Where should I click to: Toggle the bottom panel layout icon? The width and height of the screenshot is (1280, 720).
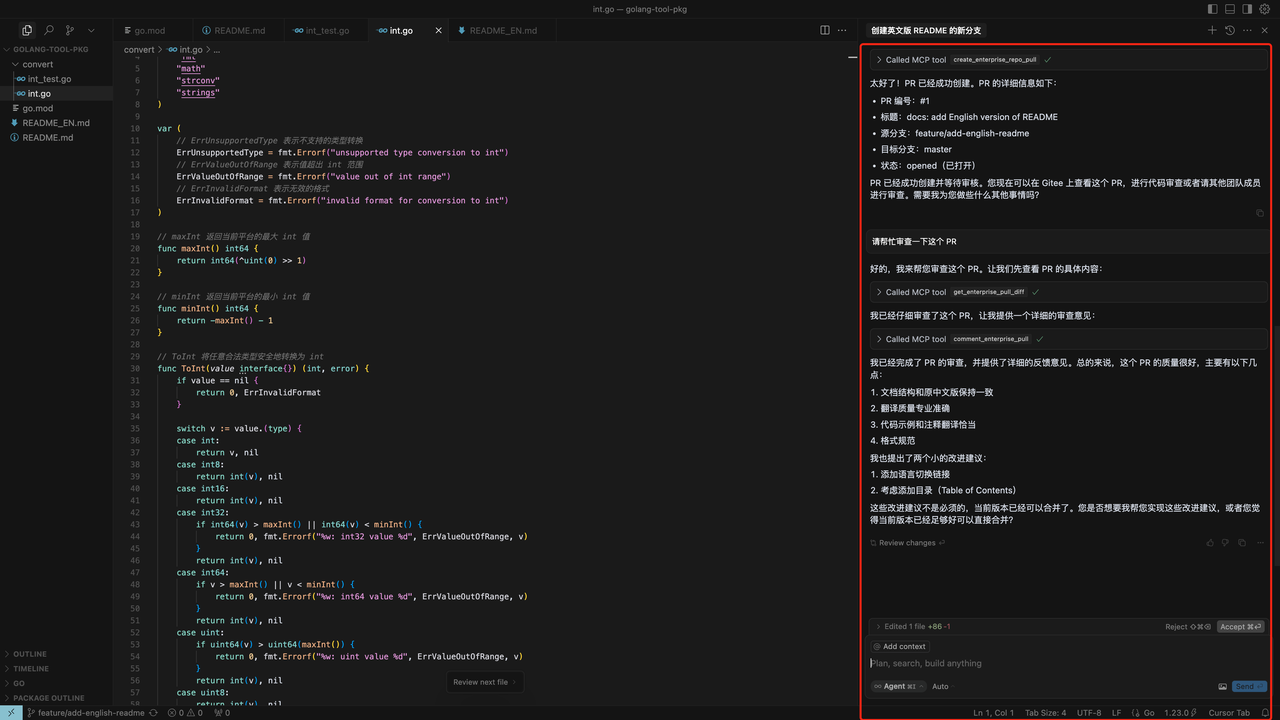[x=1231, y=9]
